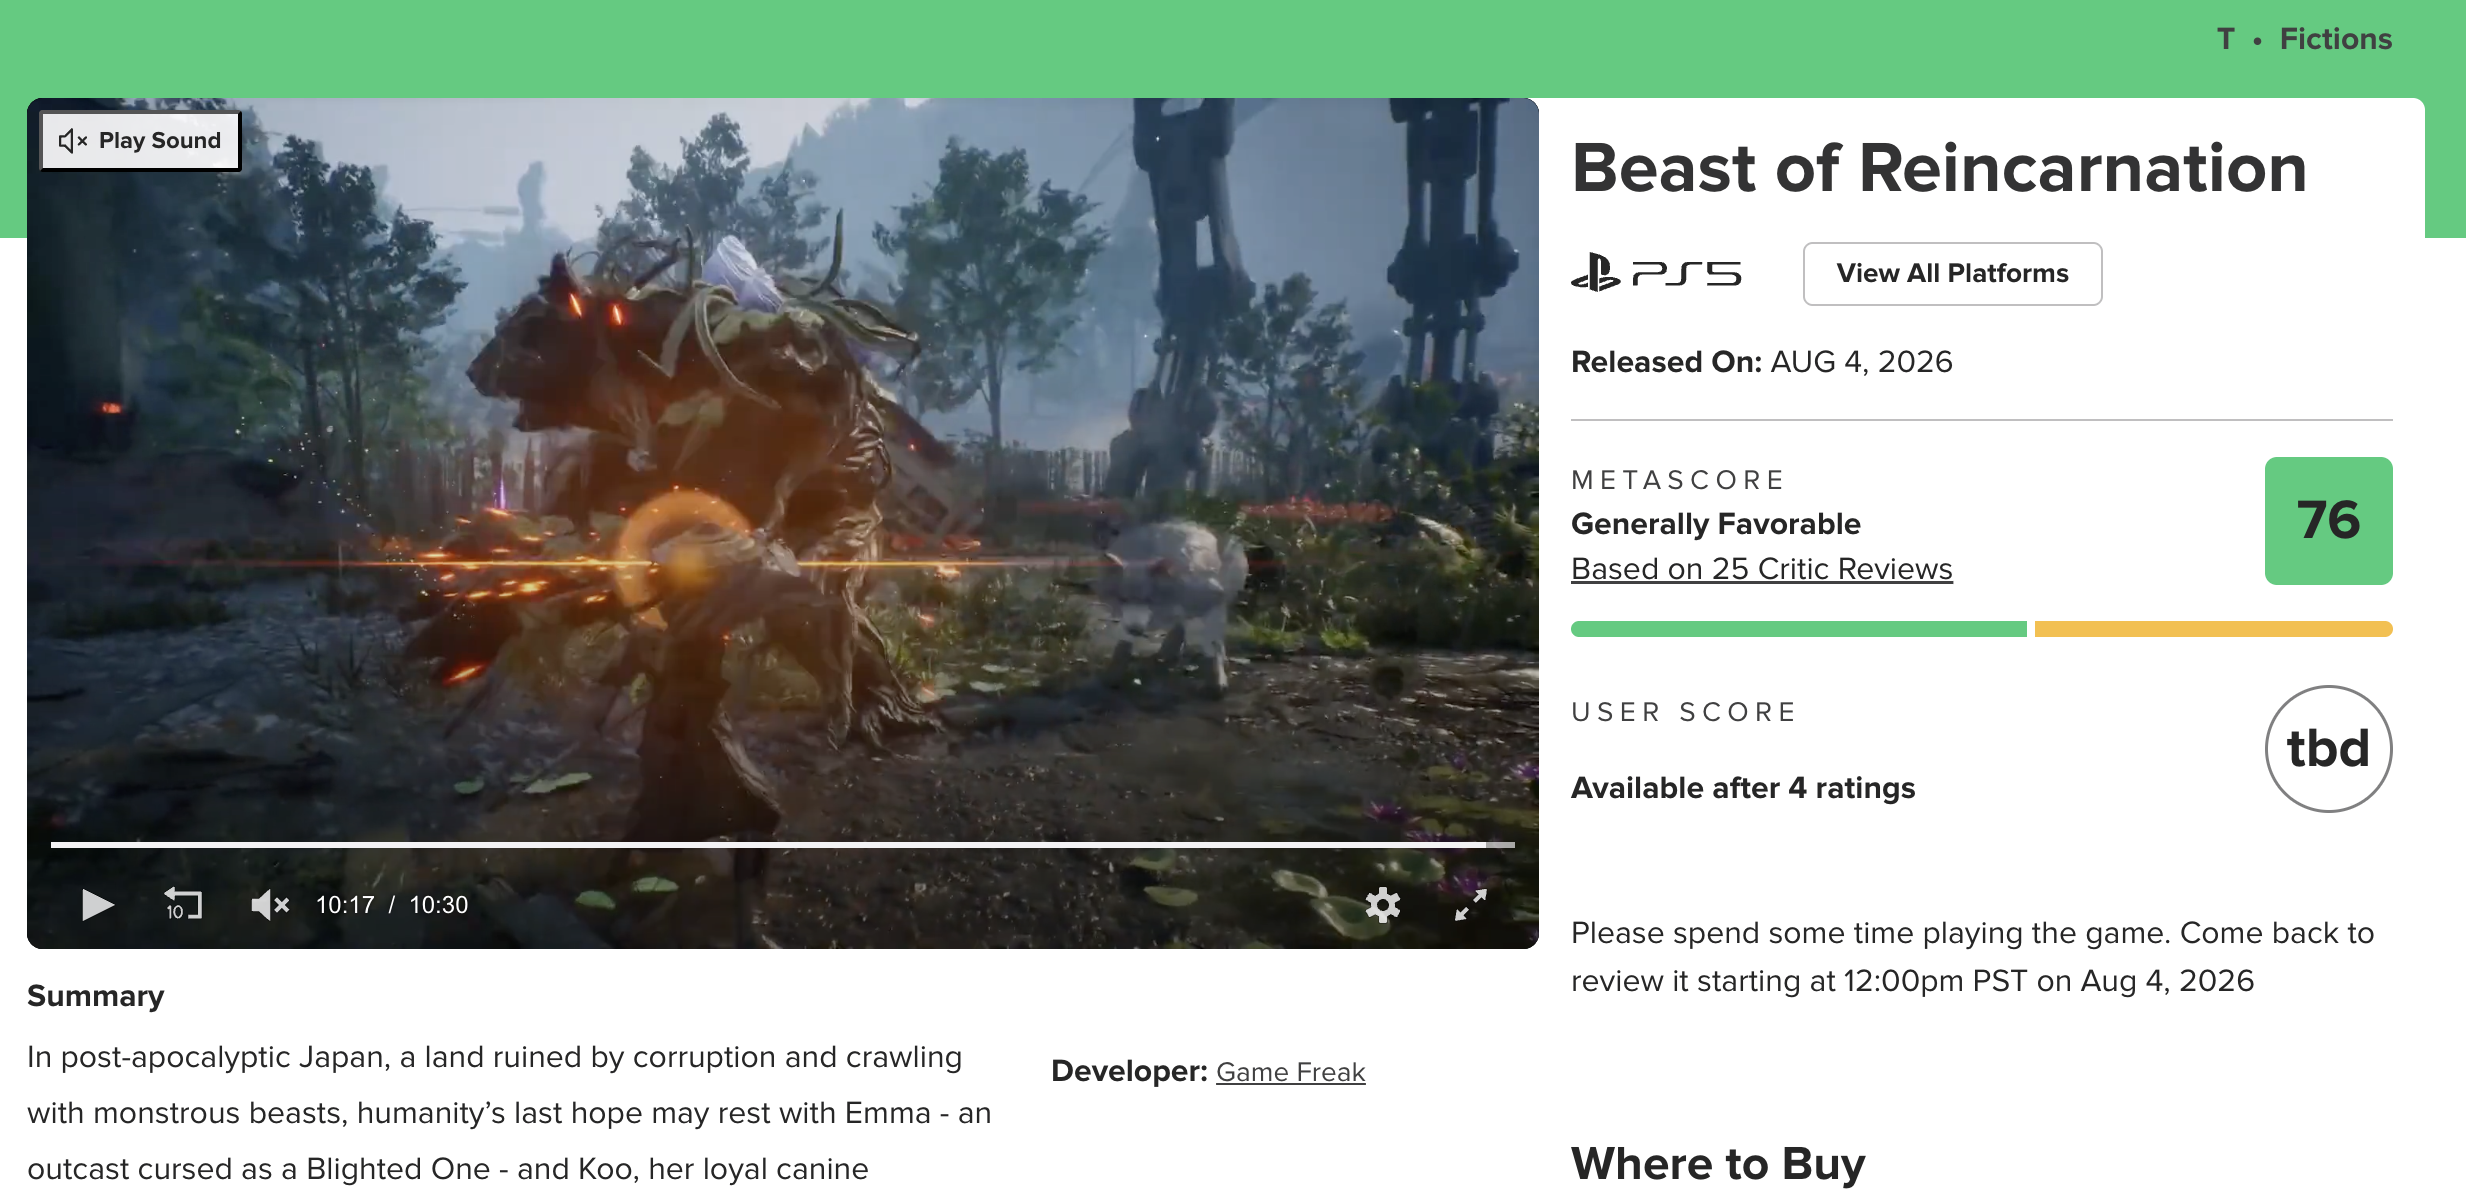Click the Summary heading
Viewport: 2466px width, 1190px height.
pyautogui.click(x=96, y=996)
